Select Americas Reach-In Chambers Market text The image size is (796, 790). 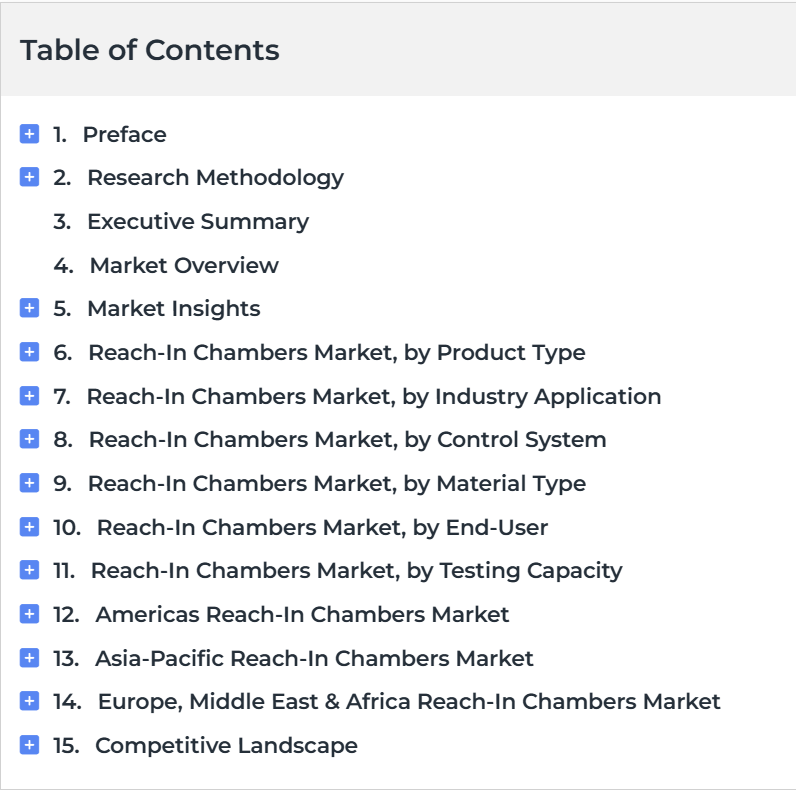[302, 614]
